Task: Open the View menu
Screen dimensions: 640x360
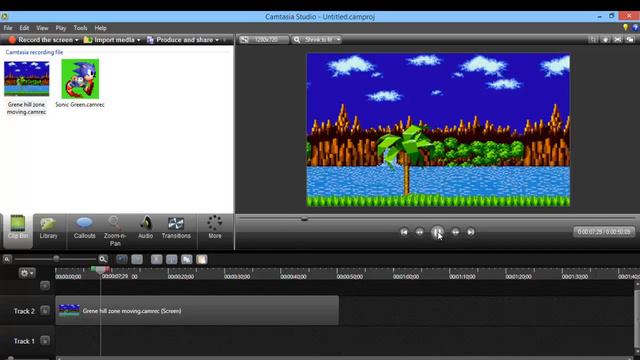Action: click(x=42, y=28)
